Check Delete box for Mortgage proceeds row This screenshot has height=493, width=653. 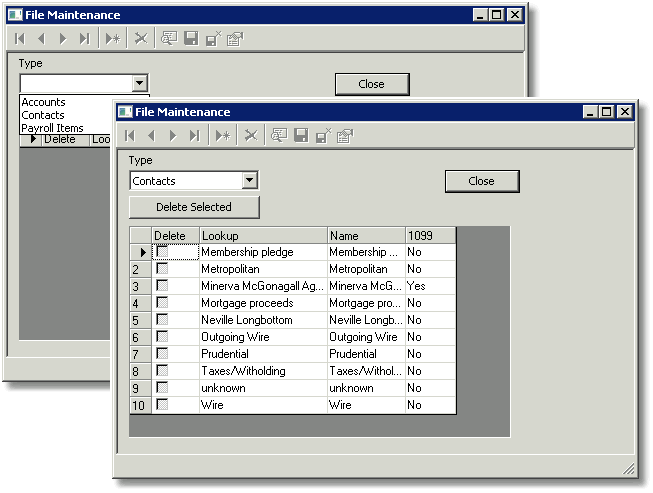coord(162,303)
